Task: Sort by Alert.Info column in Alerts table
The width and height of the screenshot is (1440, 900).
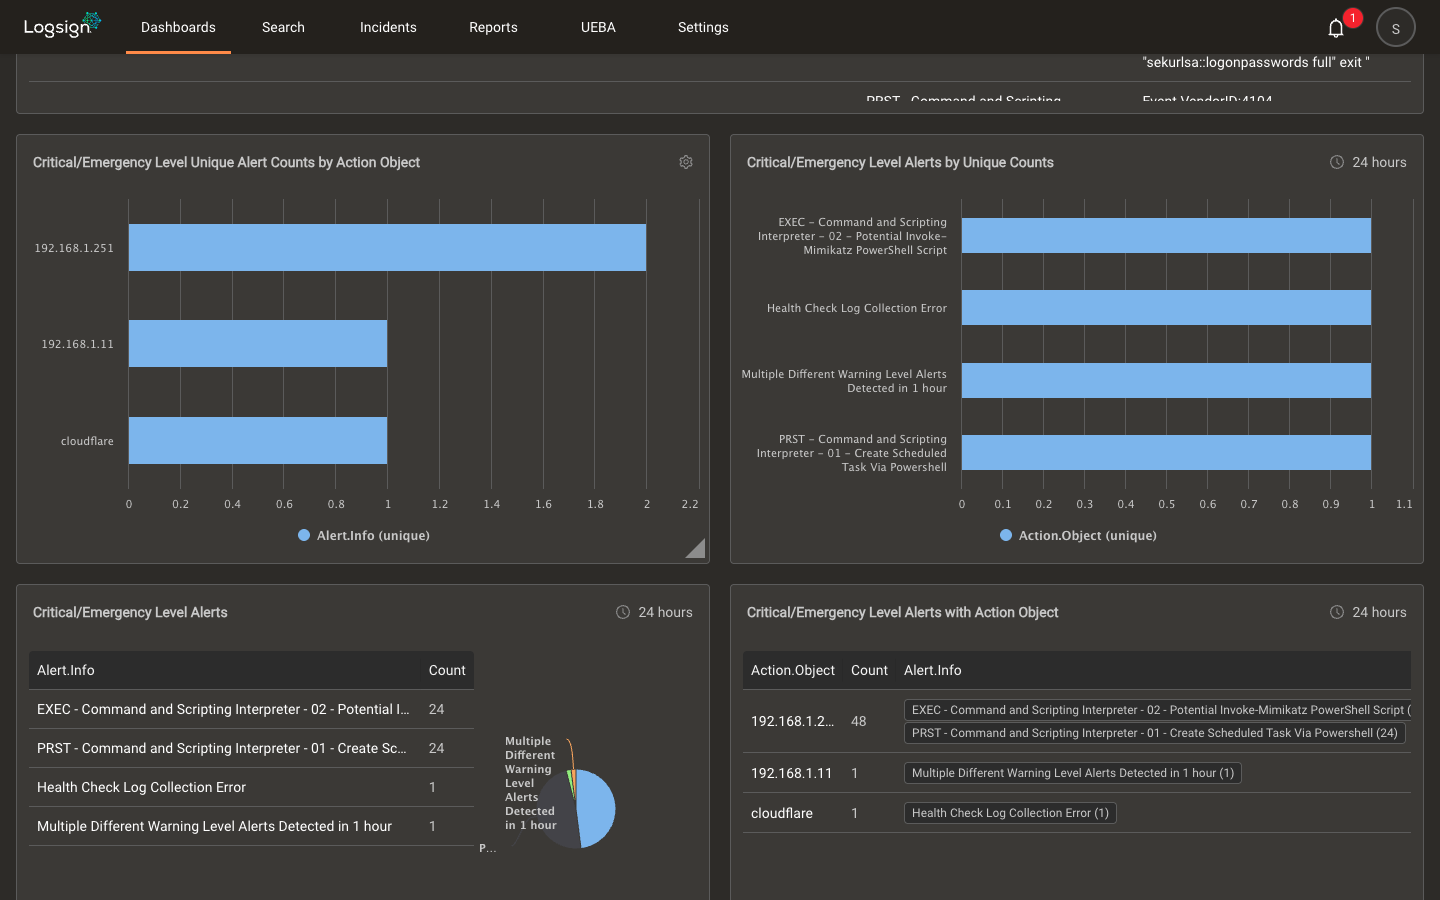Action: 66,670
